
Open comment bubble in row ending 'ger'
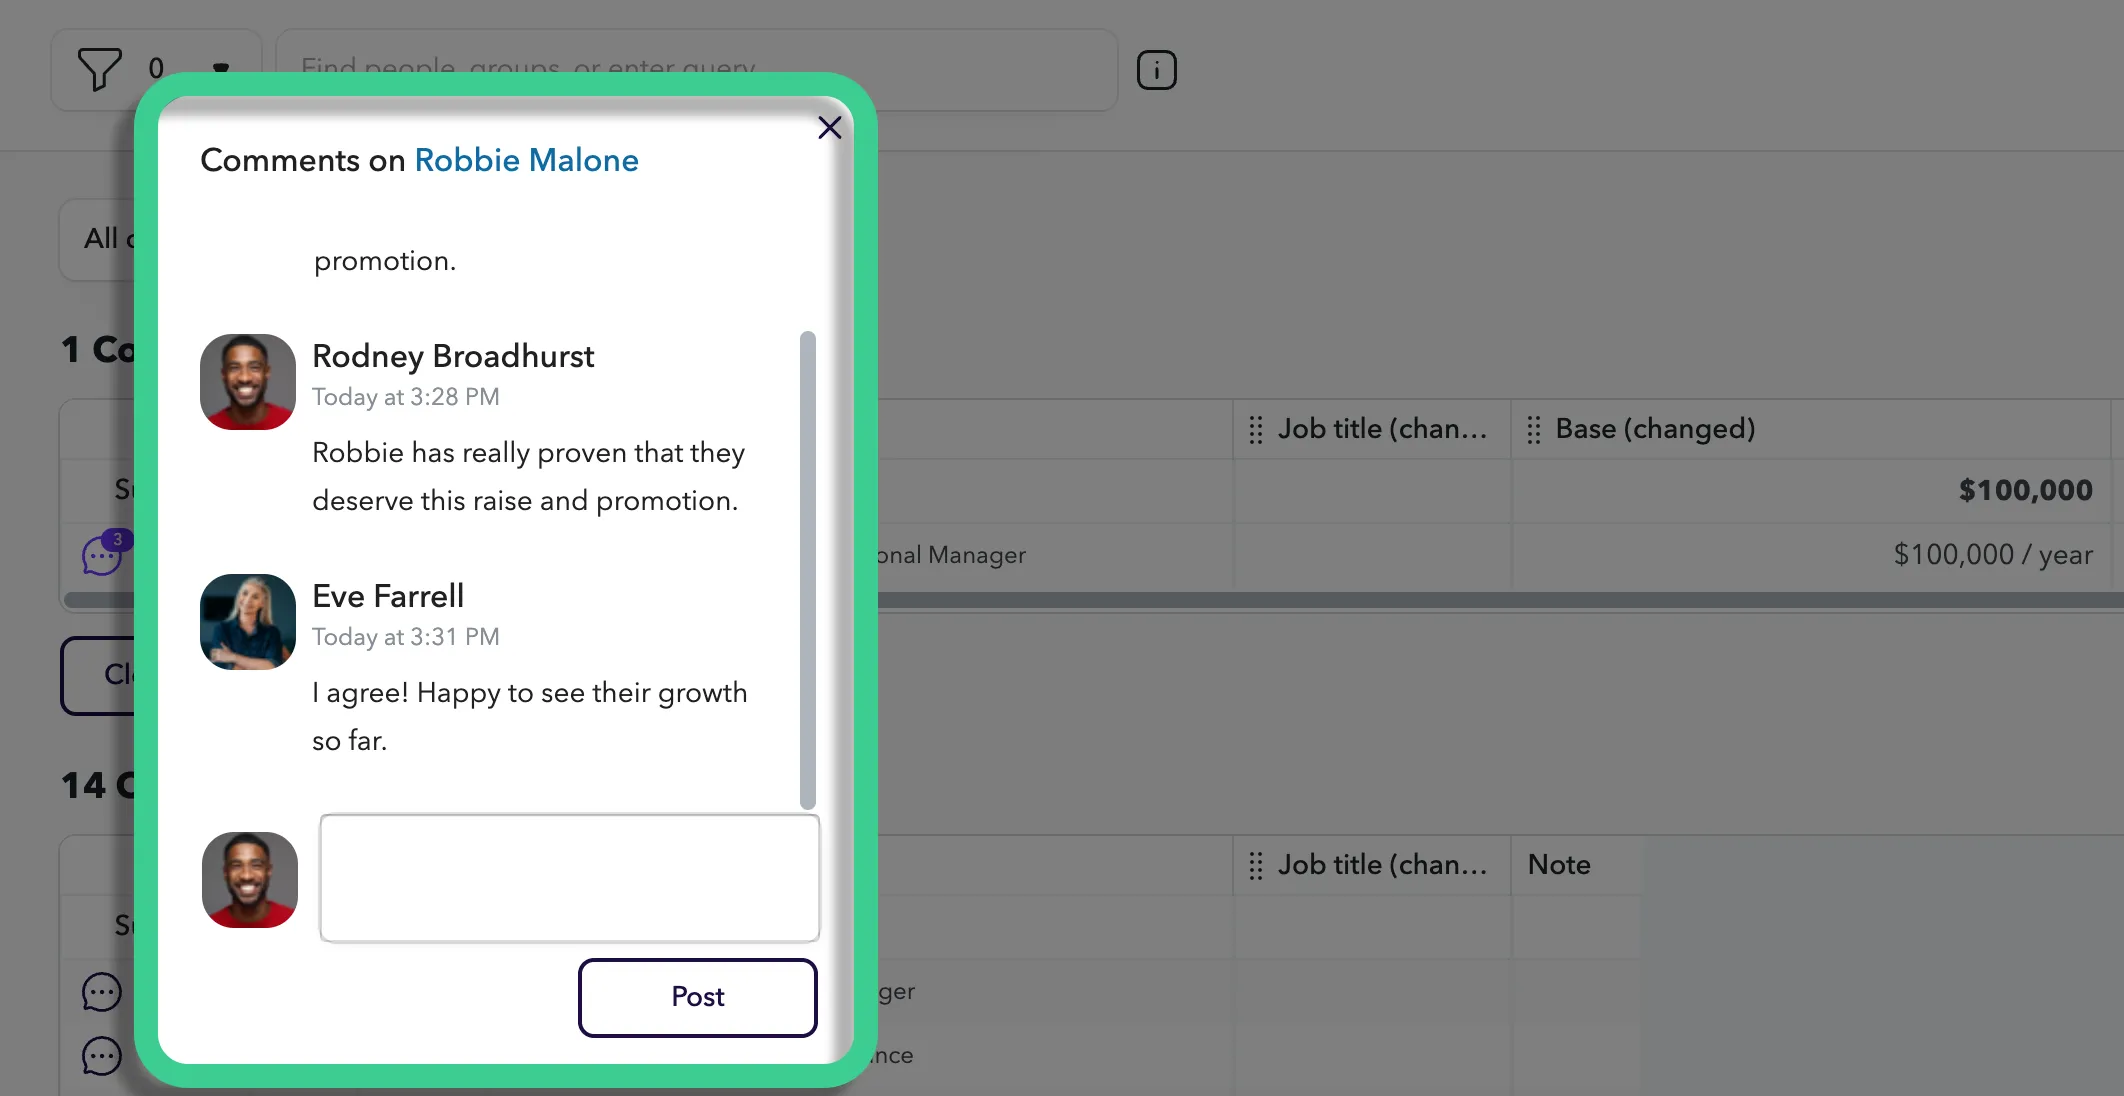click(101, 992)
